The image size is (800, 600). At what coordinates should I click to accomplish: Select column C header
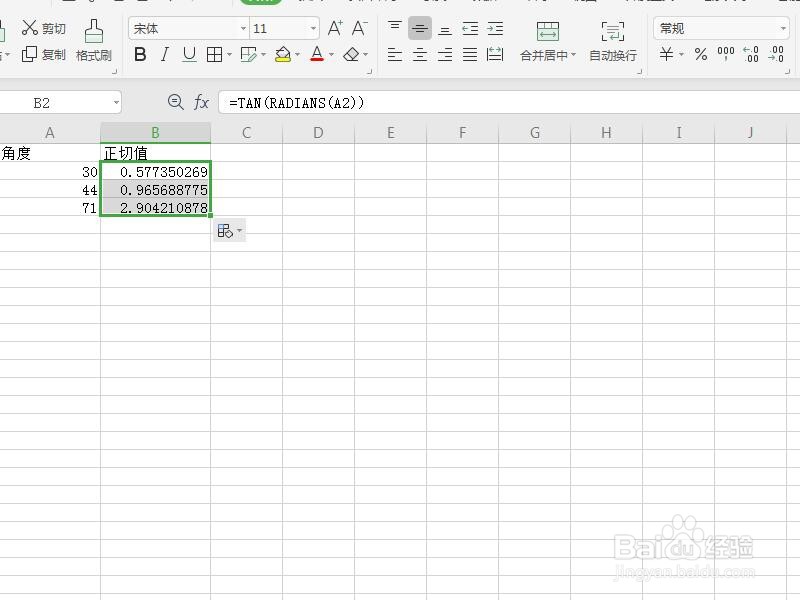[x=246, y=133]
